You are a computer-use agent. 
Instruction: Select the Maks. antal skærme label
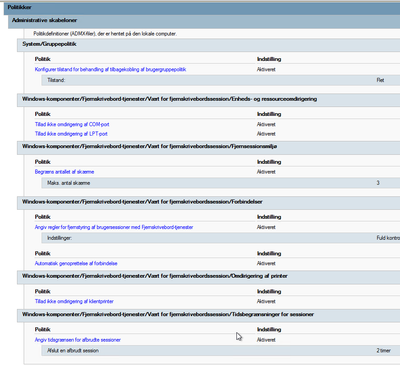(x=69, y=183)
